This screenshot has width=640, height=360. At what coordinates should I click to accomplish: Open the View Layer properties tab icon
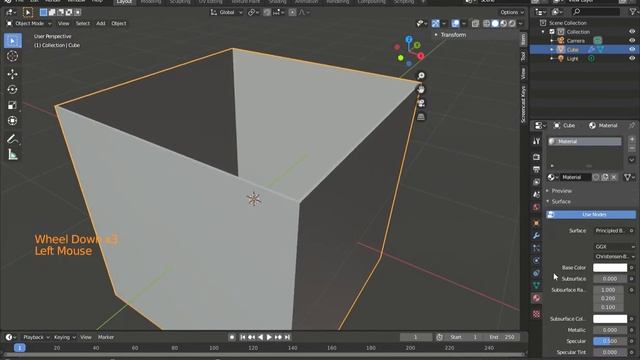(x=536, y=182)
